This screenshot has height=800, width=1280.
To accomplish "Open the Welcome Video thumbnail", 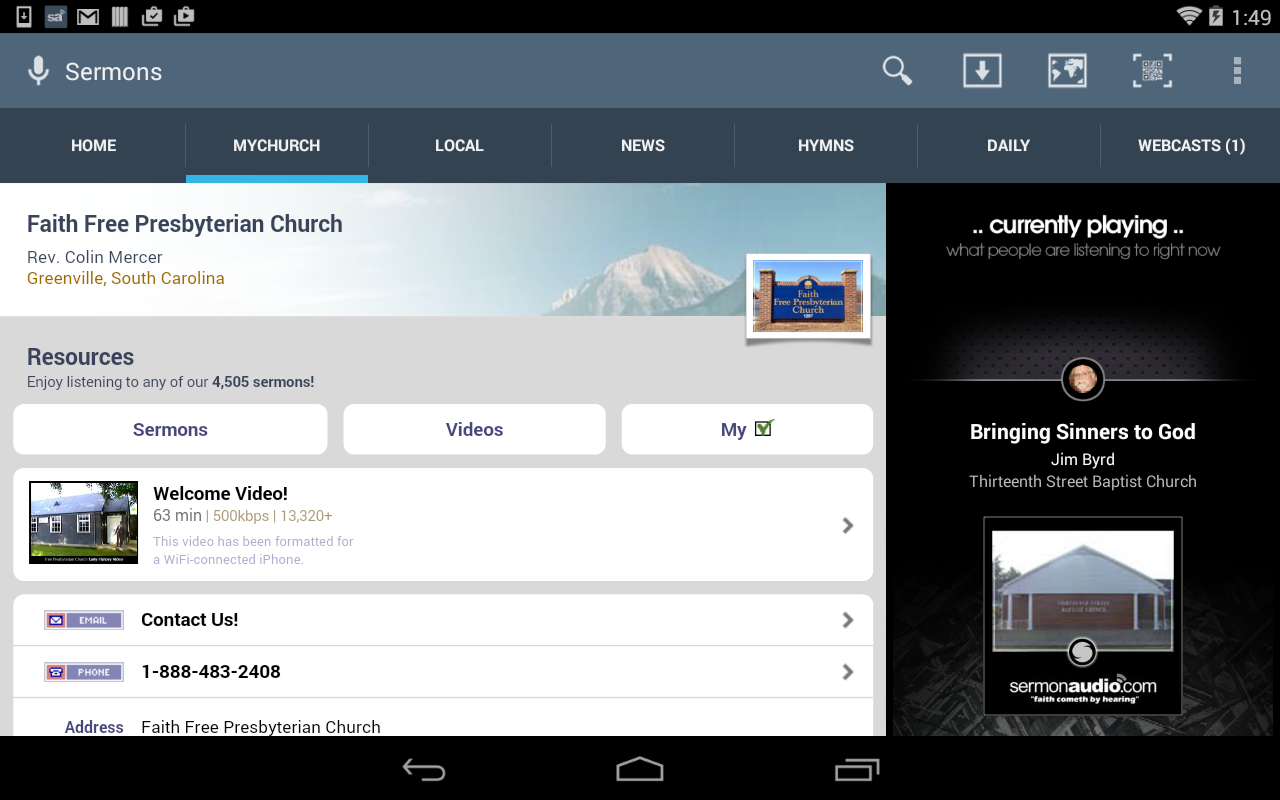I will [x=84, y=523].
